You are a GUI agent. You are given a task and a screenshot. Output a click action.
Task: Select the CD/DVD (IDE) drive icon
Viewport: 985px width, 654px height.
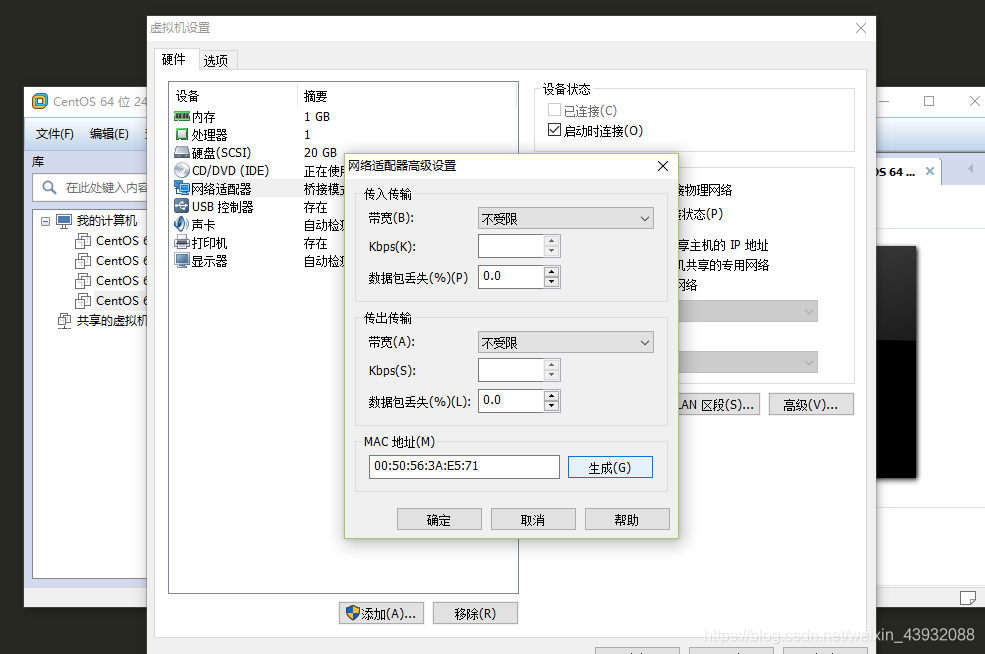coord(182,170)
